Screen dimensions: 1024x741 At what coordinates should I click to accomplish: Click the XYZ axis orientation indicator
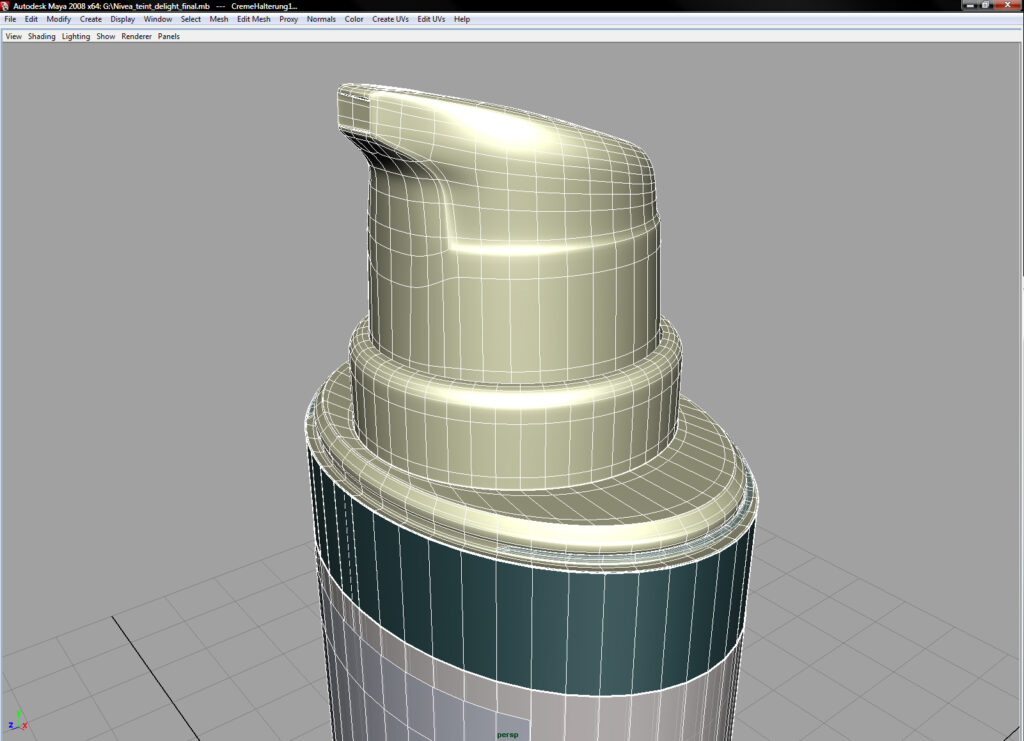17,721
